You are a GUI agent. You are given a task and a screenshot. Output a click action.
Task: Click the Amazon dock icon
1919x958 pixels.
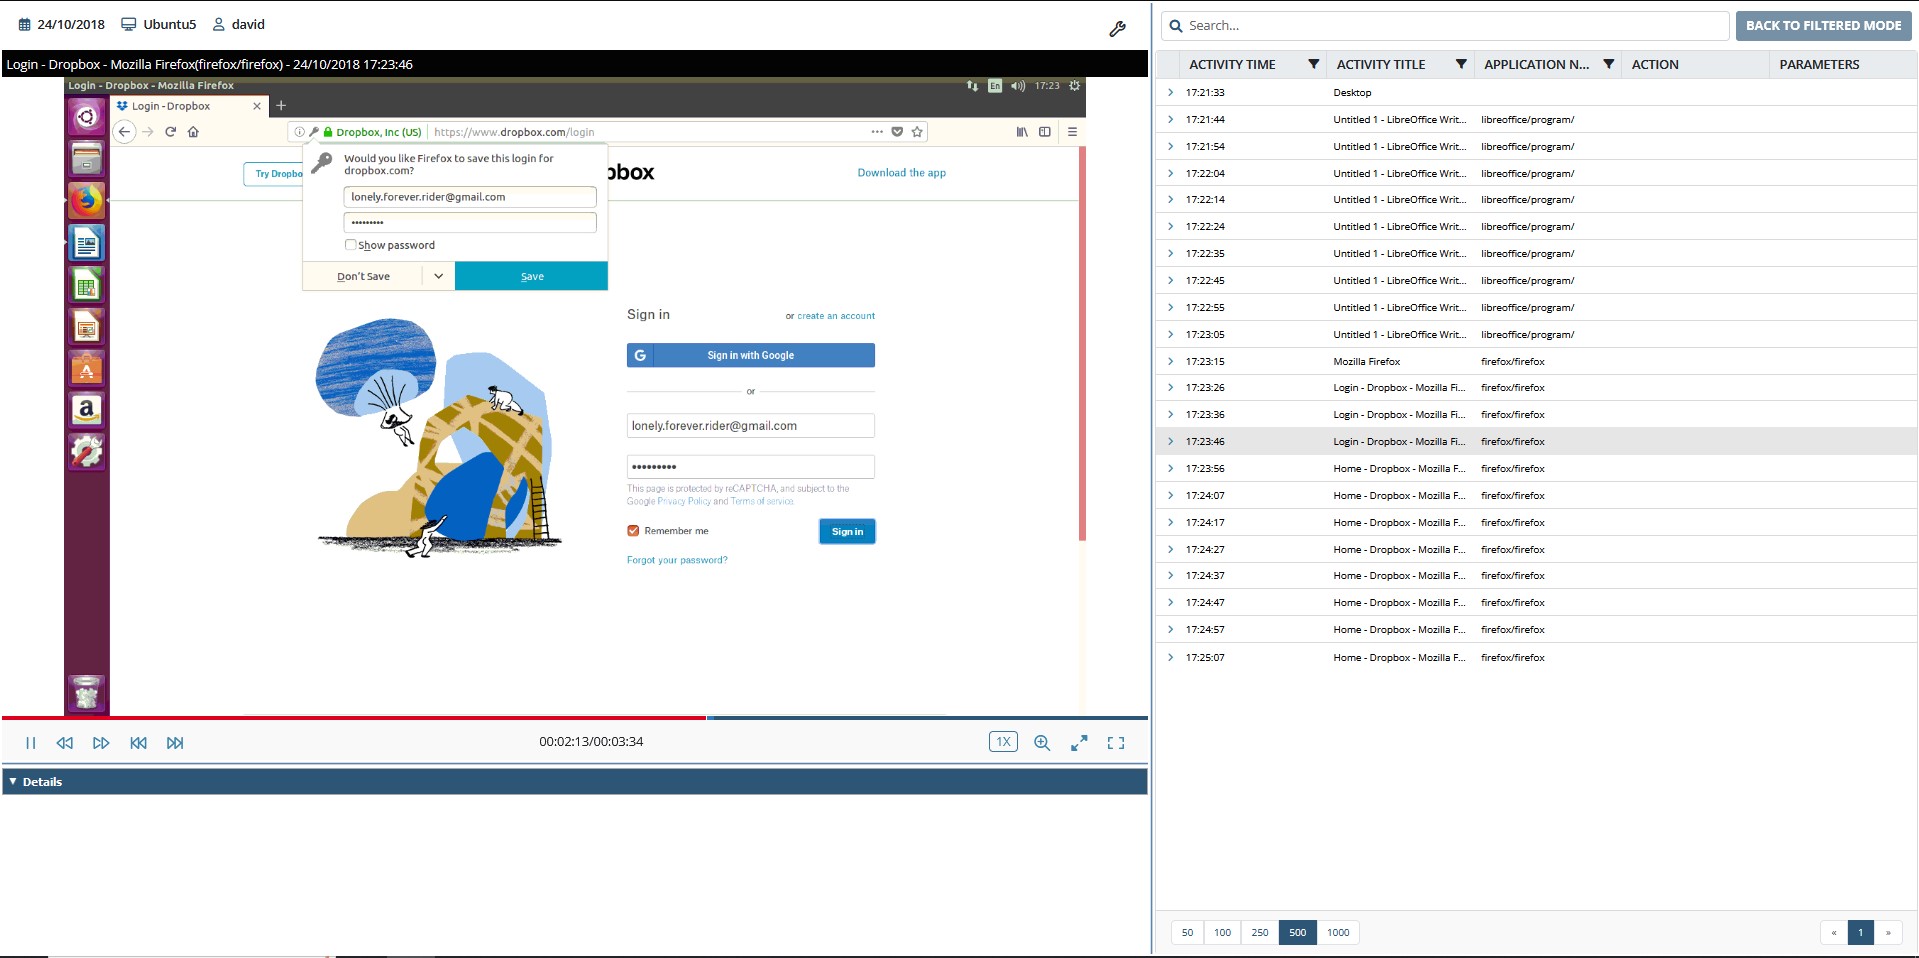pyautogui.click(x=87, y=409)
